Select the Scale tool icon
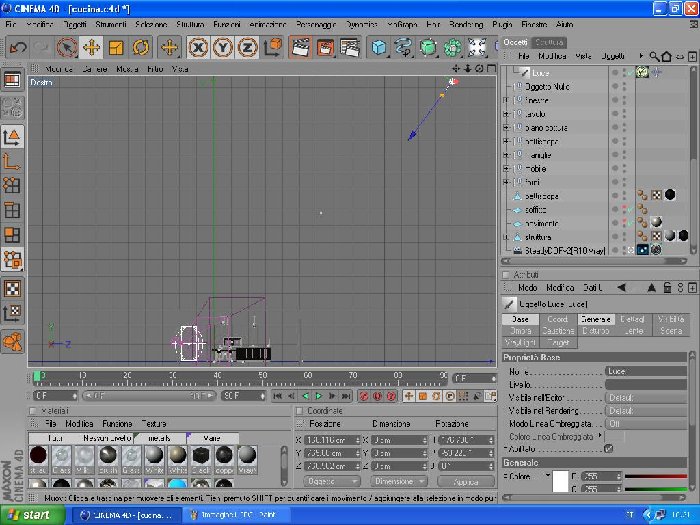Screen dimensions: 700x525 pyautogui.click(x=116, y=47)
